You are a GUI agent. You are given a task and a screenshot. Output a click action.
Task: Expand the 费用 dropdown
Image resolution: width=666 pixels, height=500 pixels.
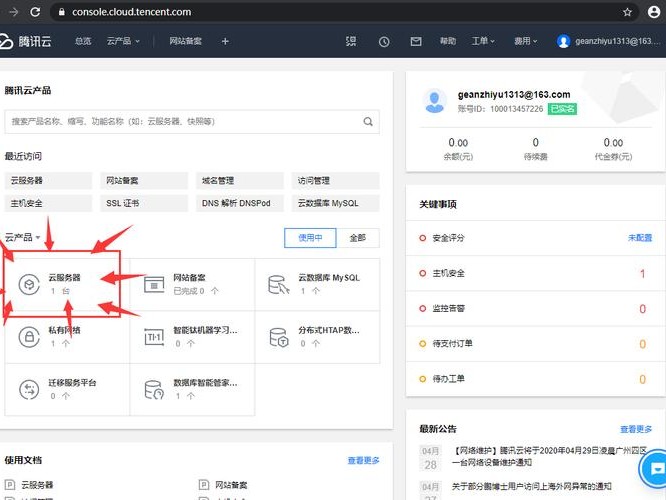(x=525, y=41)
